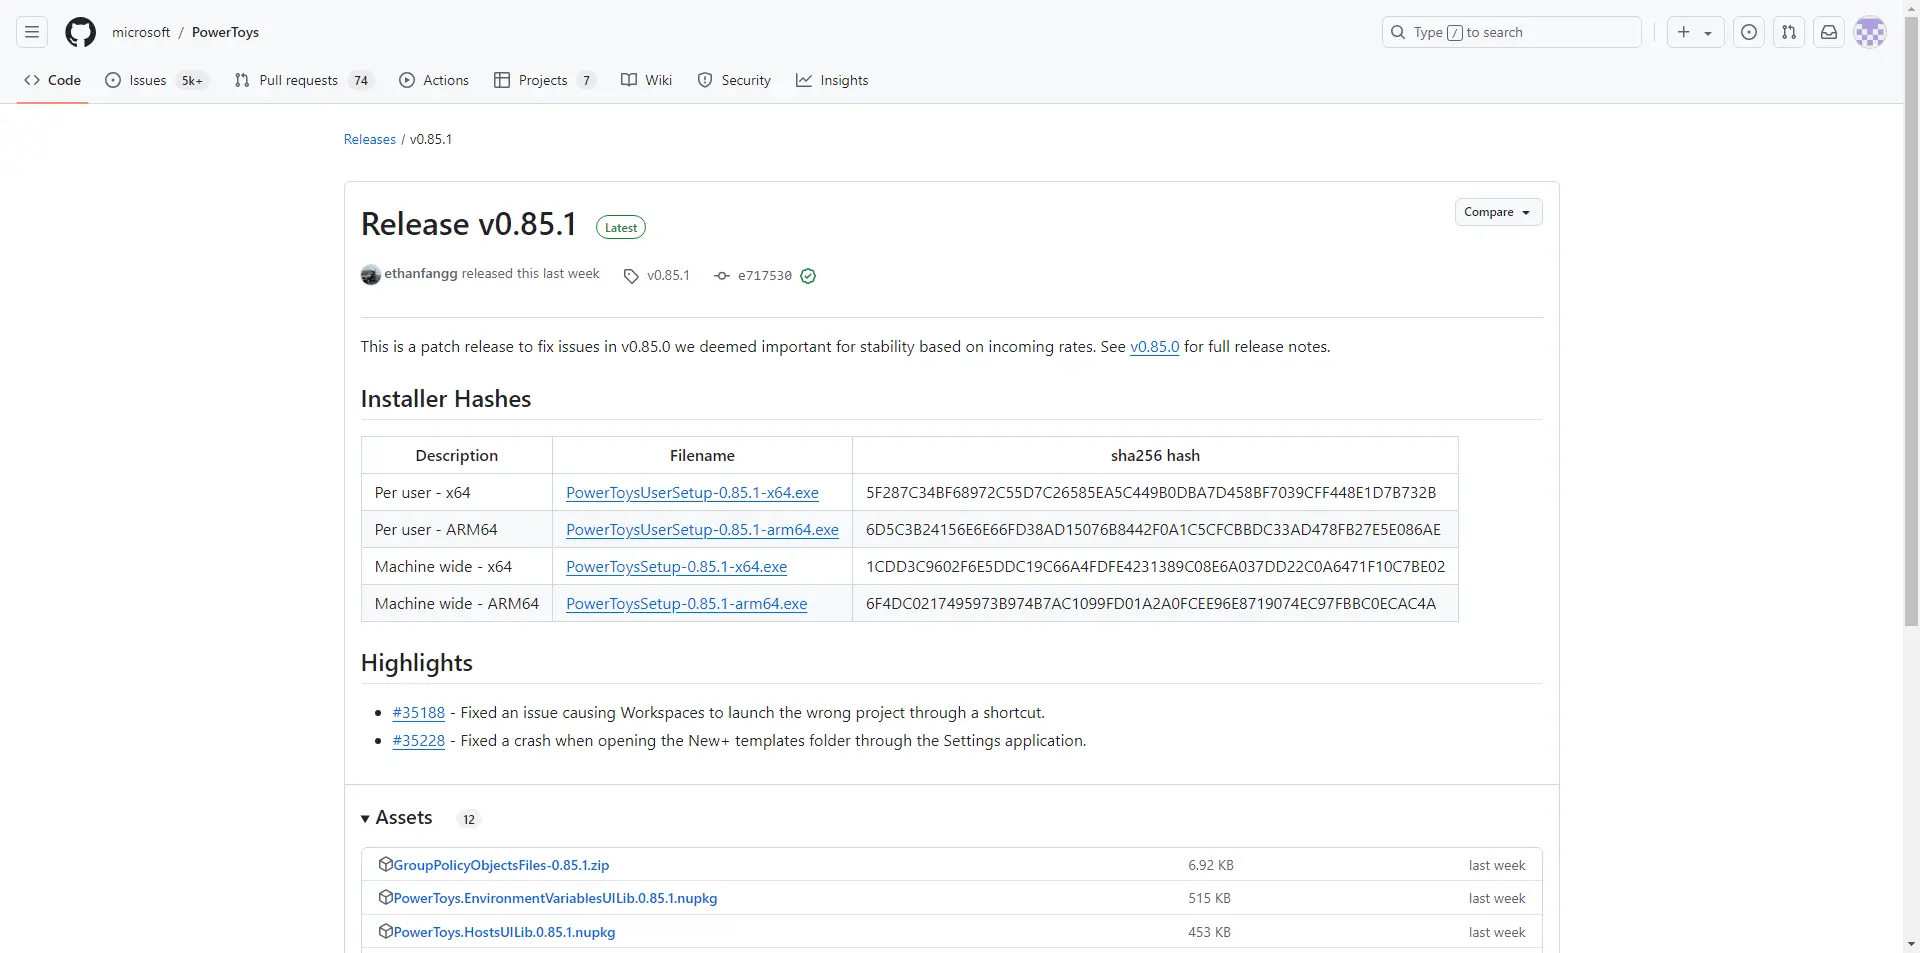Click the package icon for EnvironmentVariablesUILib nupkg

385,897
